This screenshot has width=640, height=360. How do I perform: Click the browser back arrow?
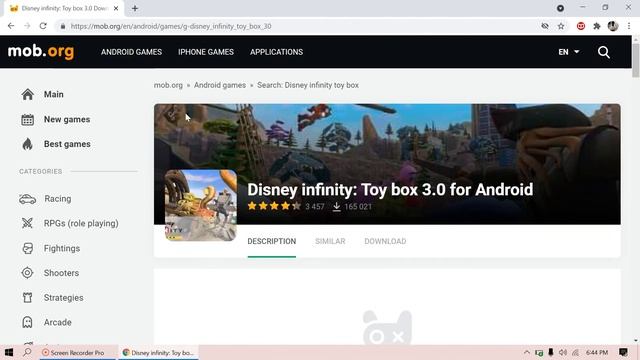[11, 26]
